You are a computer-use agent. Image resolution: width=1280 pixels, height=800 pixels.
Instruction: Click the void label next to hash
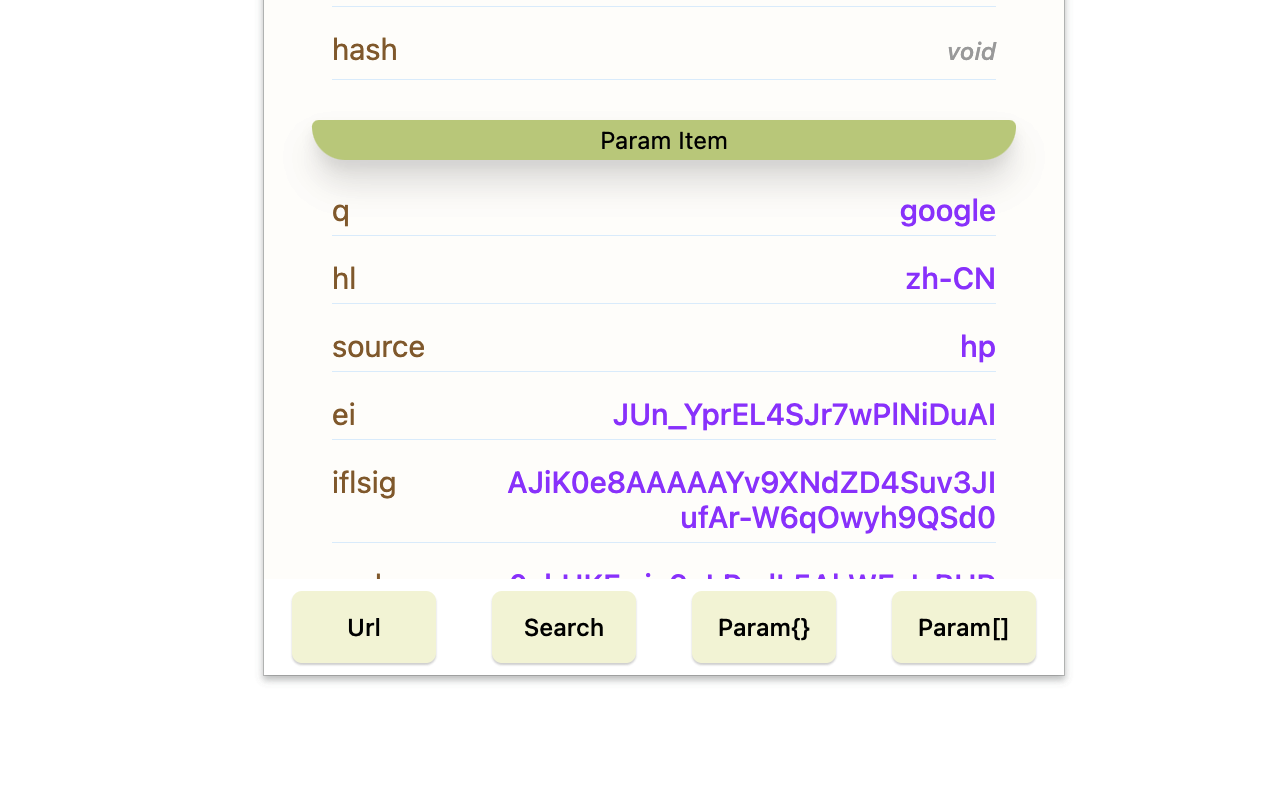pyautogui.click(x=971, y=51)
